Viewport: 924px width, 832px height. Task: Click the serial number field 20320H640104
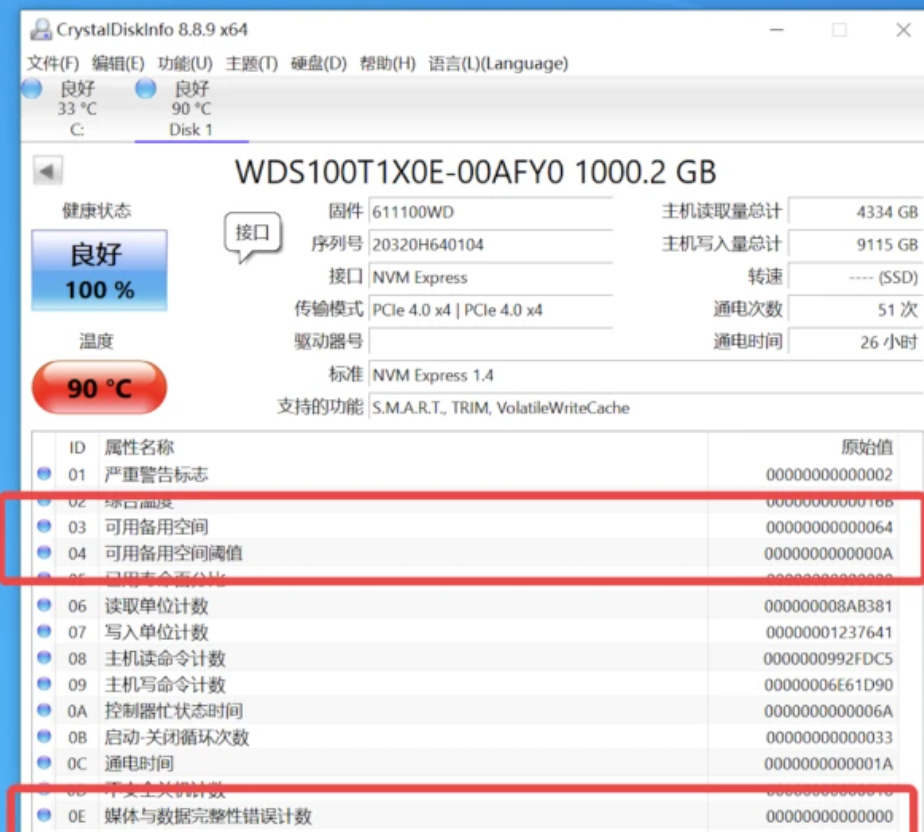tap(490, 245)
